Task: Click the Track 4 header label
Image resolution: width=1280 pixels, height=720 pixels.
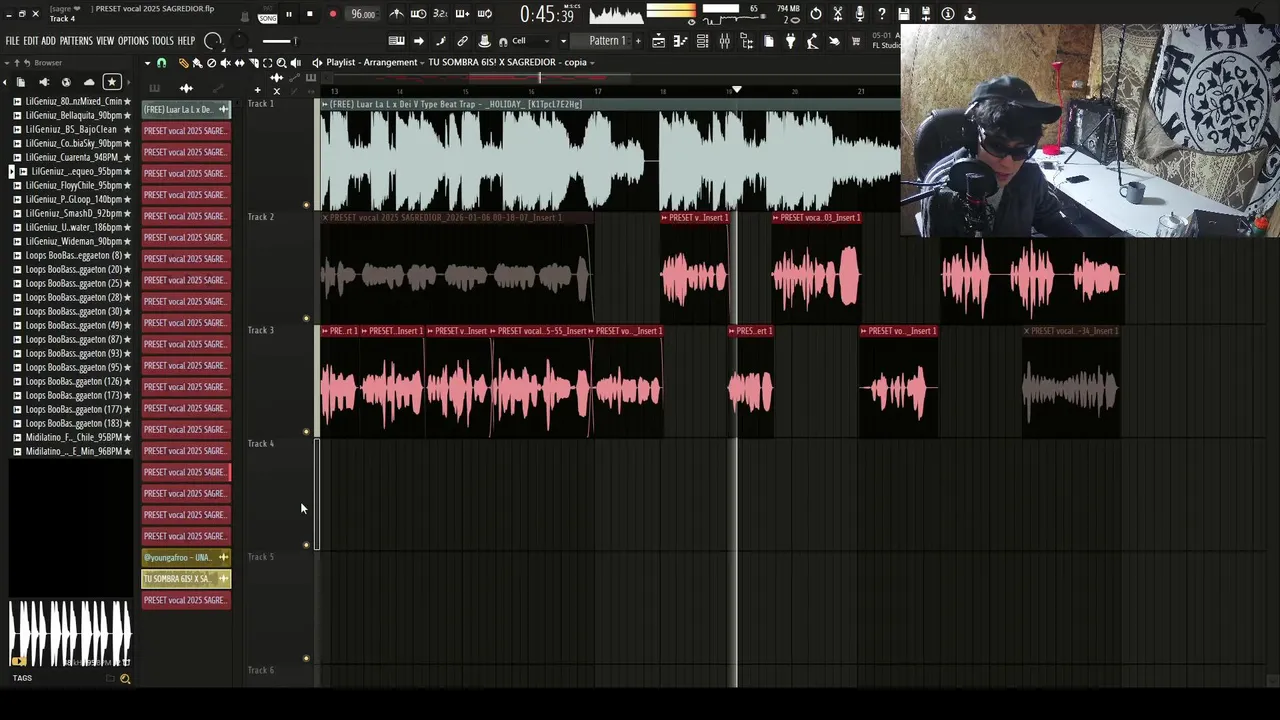Action: [x=261, y=444]
